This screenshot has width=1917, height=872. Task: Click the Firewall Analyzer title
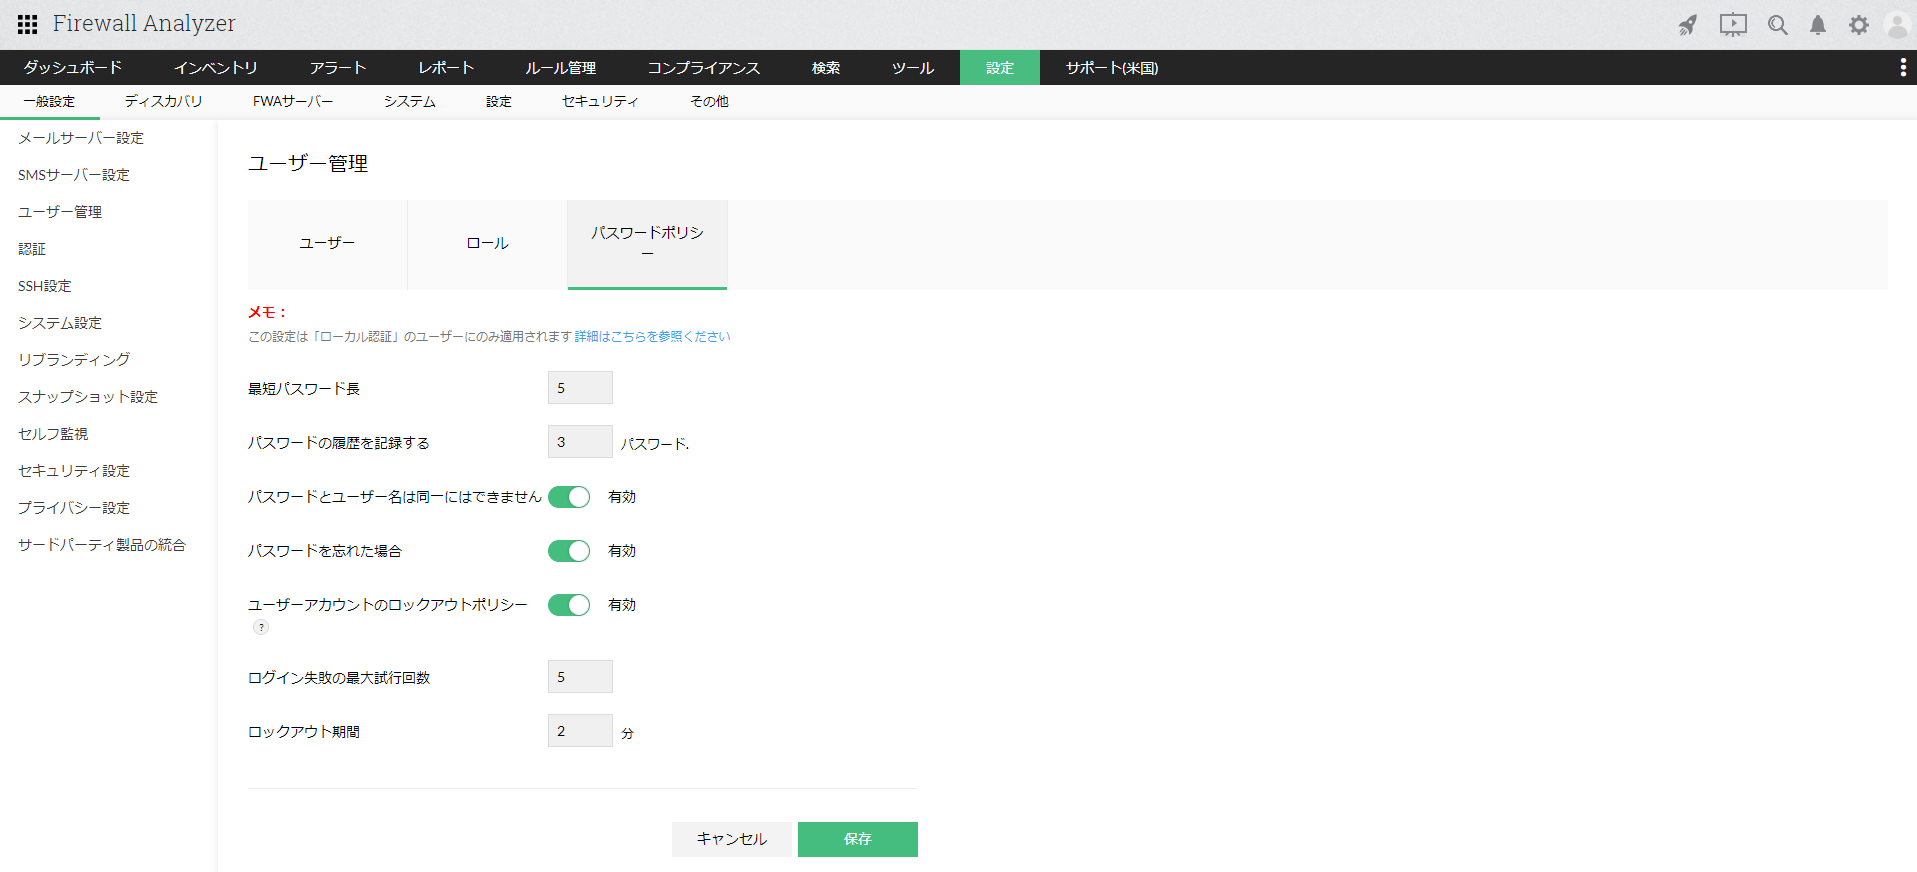144,24
